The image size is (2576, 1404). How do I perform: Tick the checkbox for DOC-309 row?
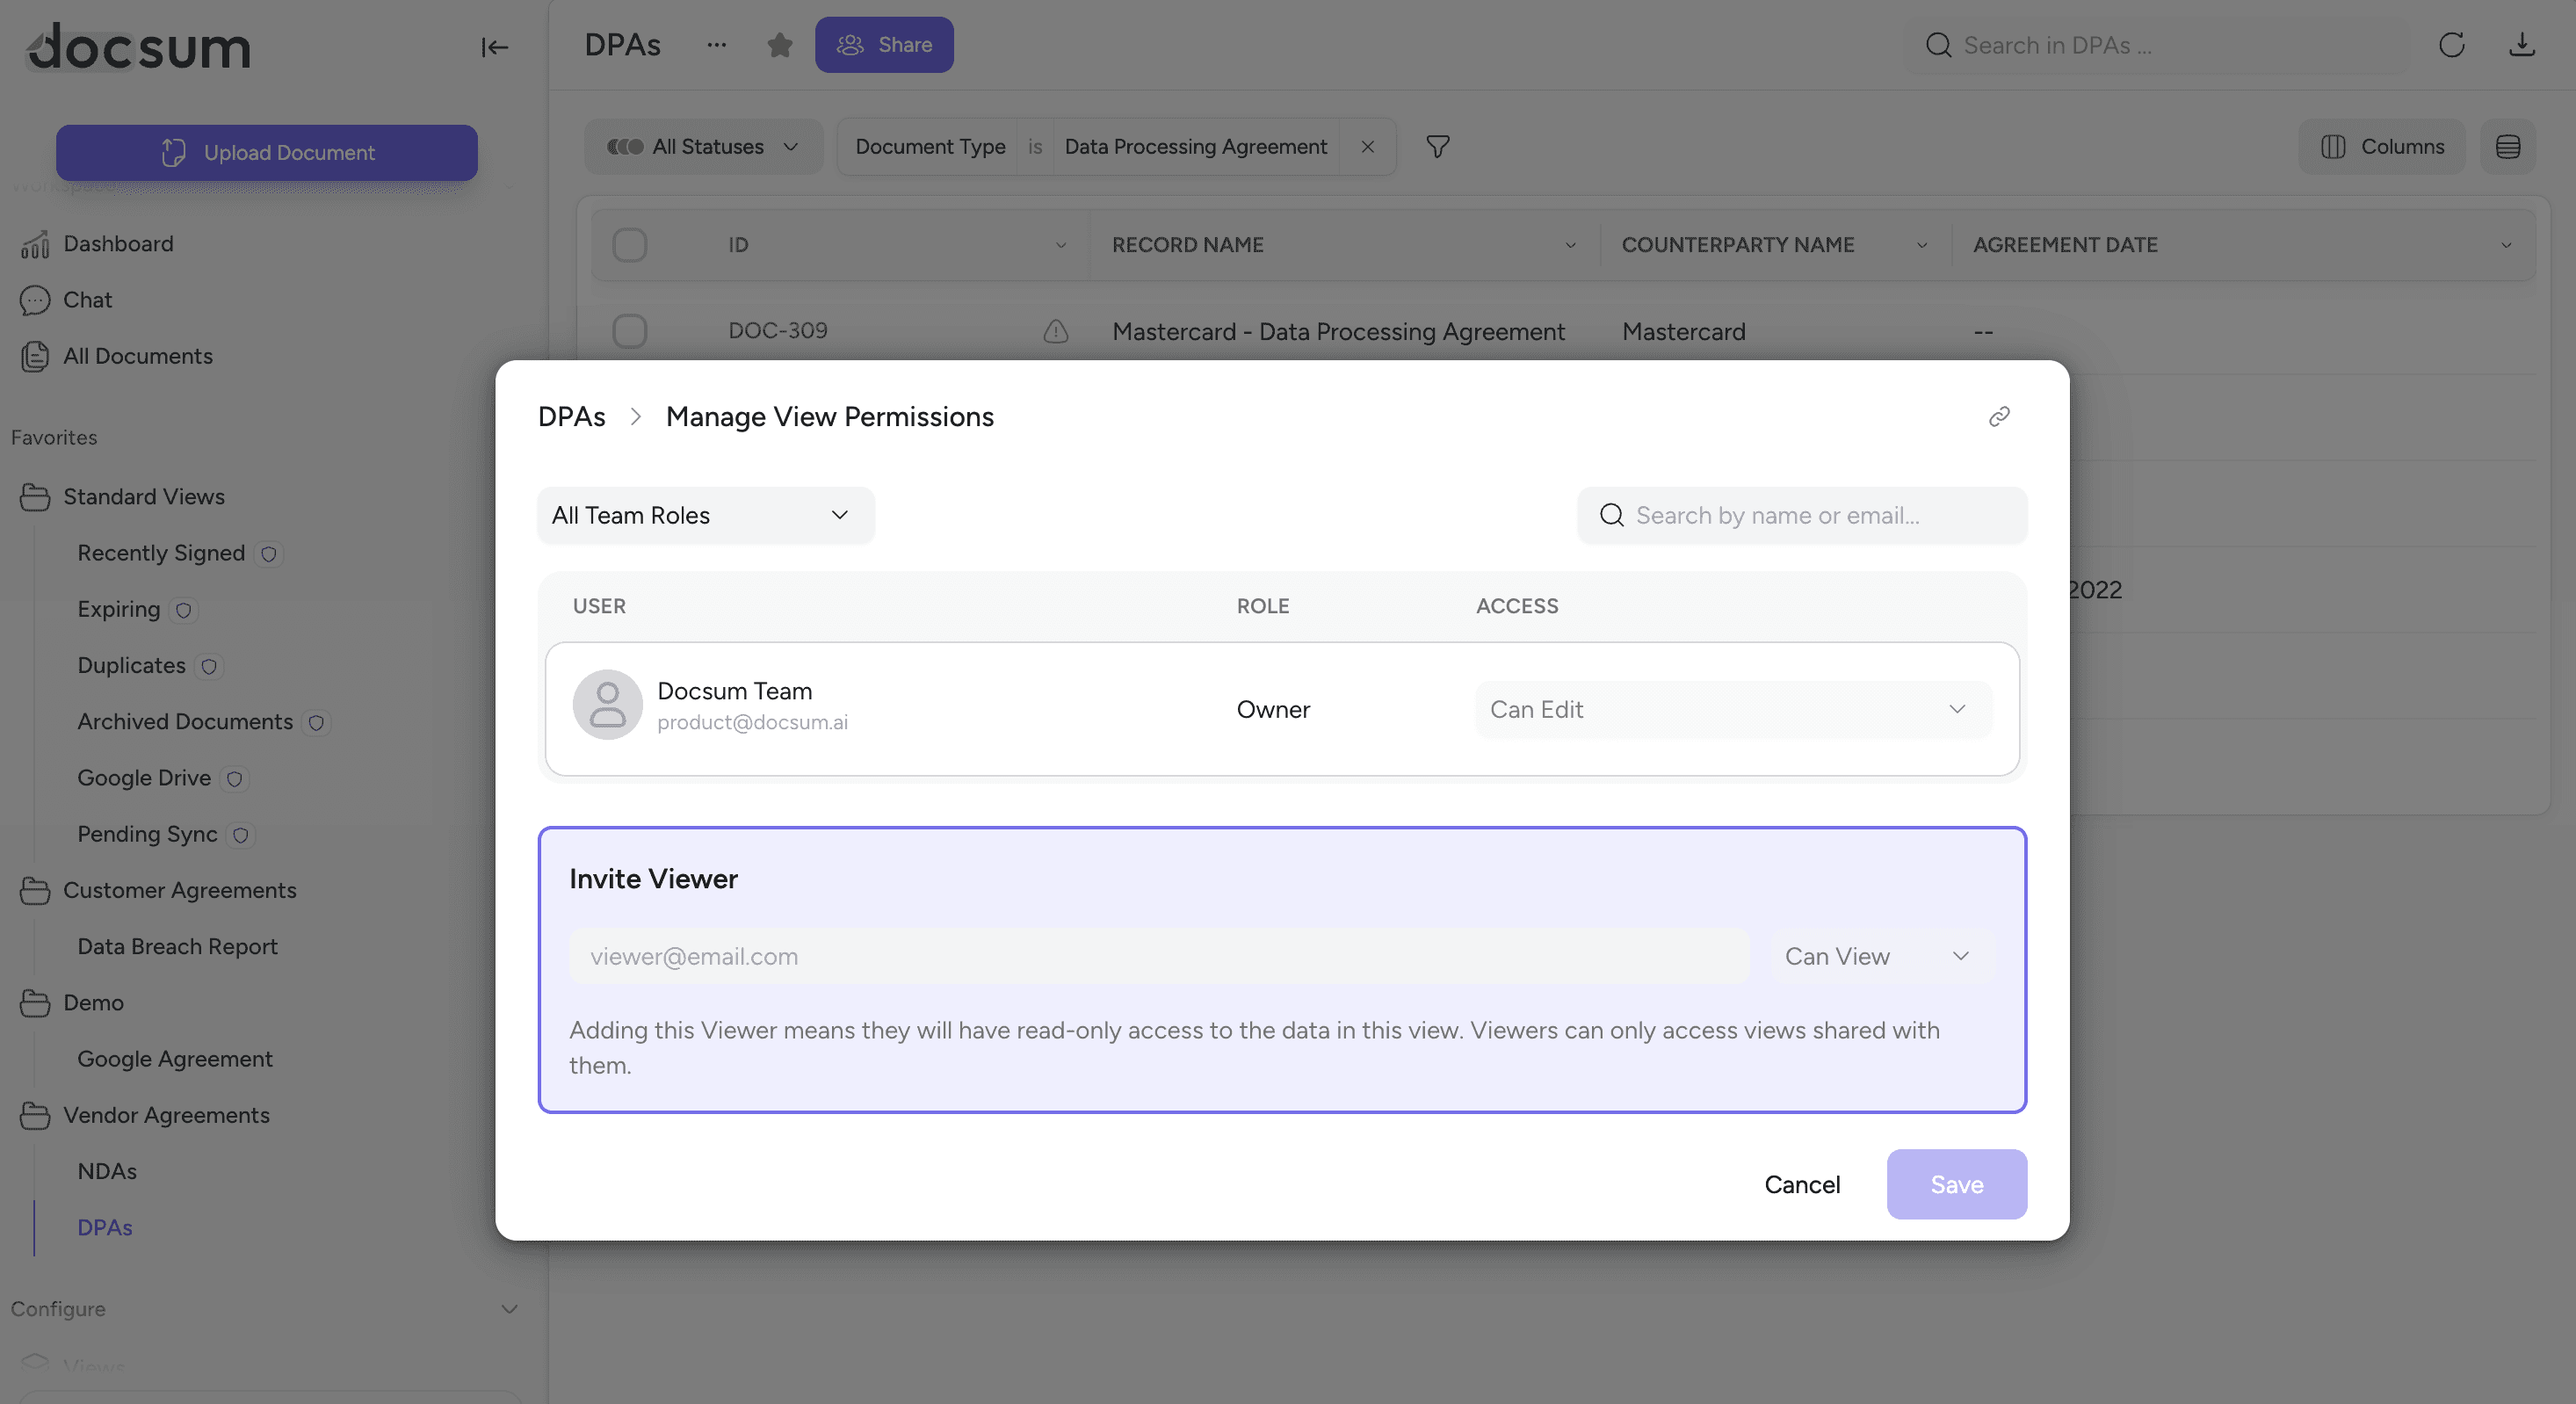click(629, 331)
